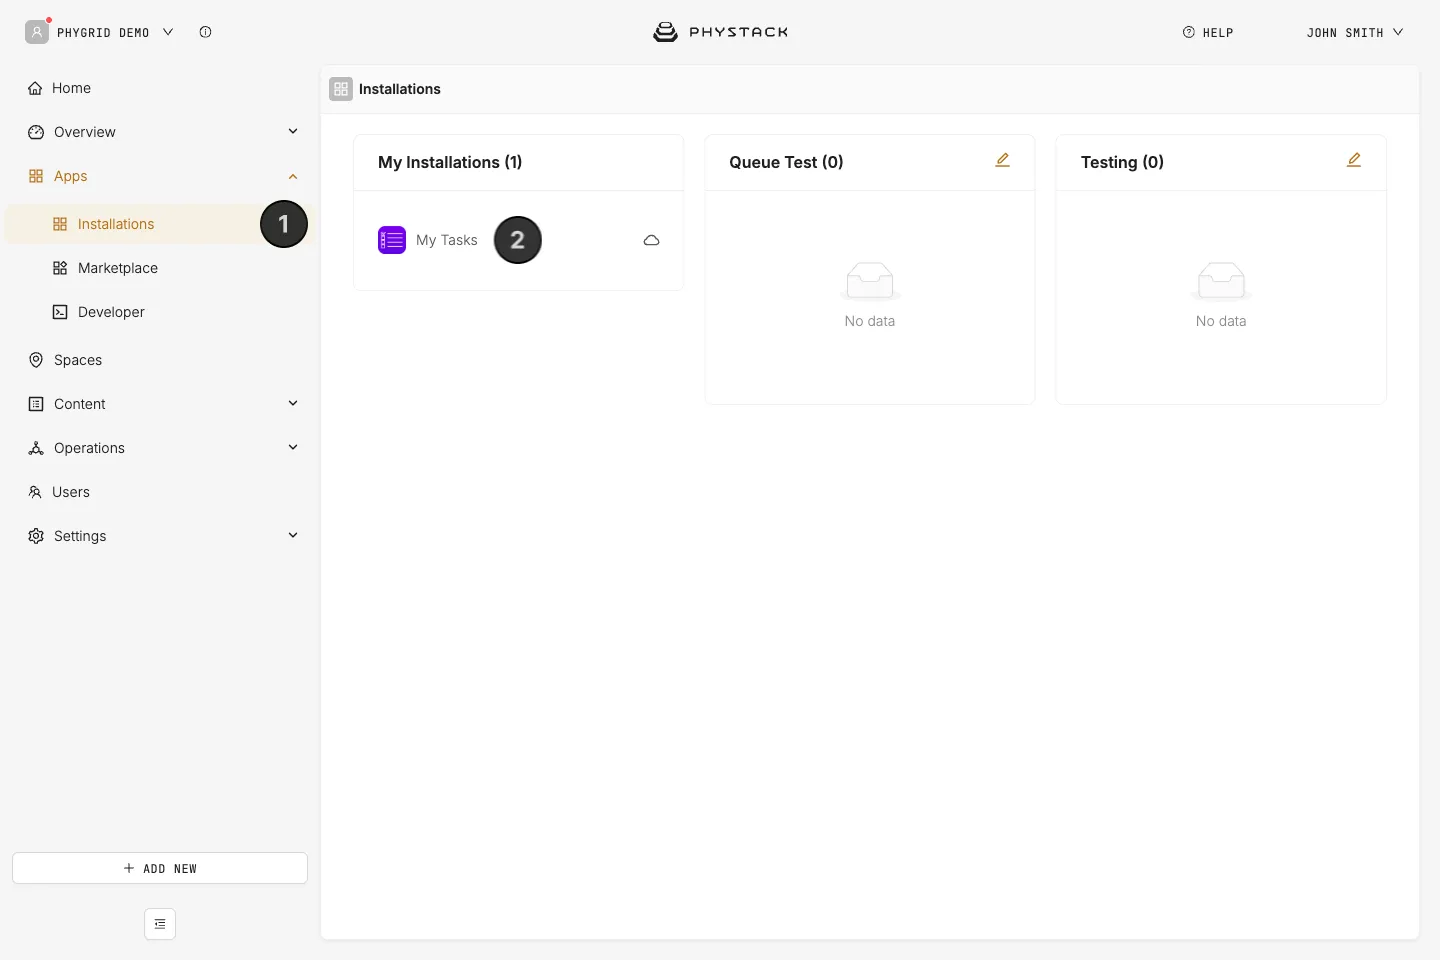
Task: Click the cloud icon on My Tasks row
Action: click(652, 240)
